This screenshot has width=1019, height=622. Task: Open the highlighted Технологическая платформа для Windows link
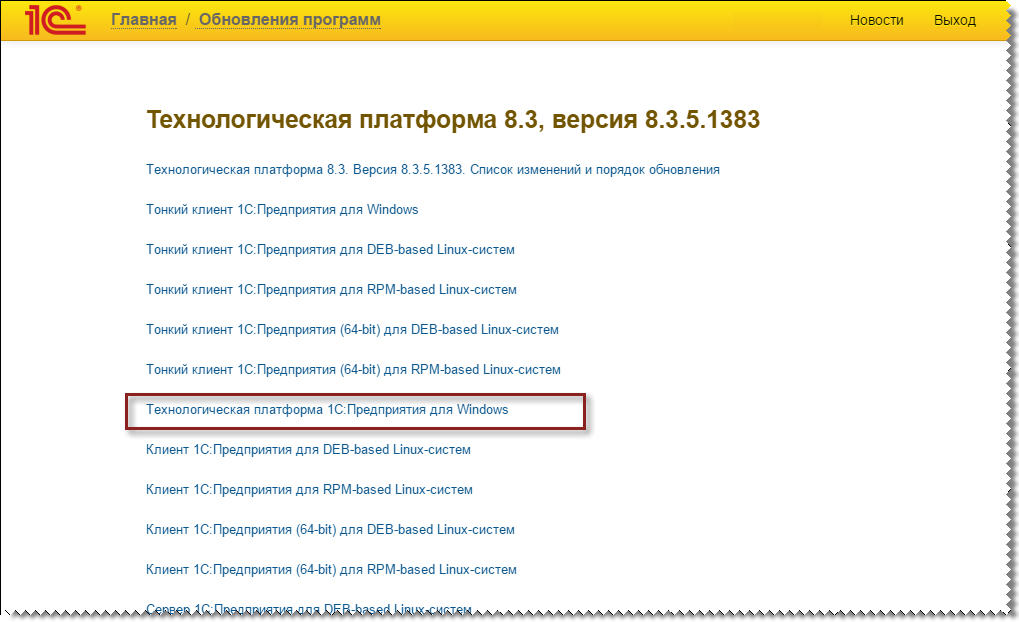tap(328, 409)
